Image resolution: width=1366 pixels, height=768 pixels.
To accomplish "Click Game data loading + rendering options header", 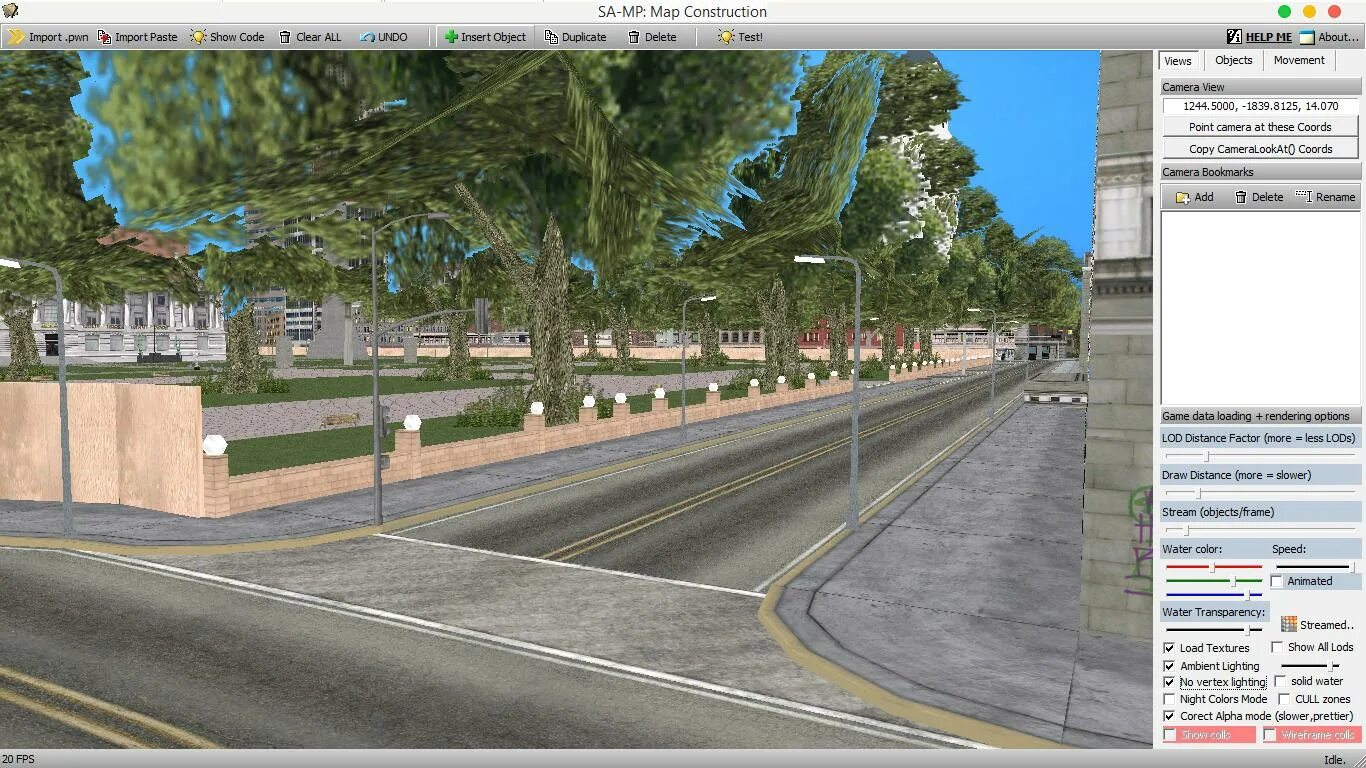I will click(1260, 416).
